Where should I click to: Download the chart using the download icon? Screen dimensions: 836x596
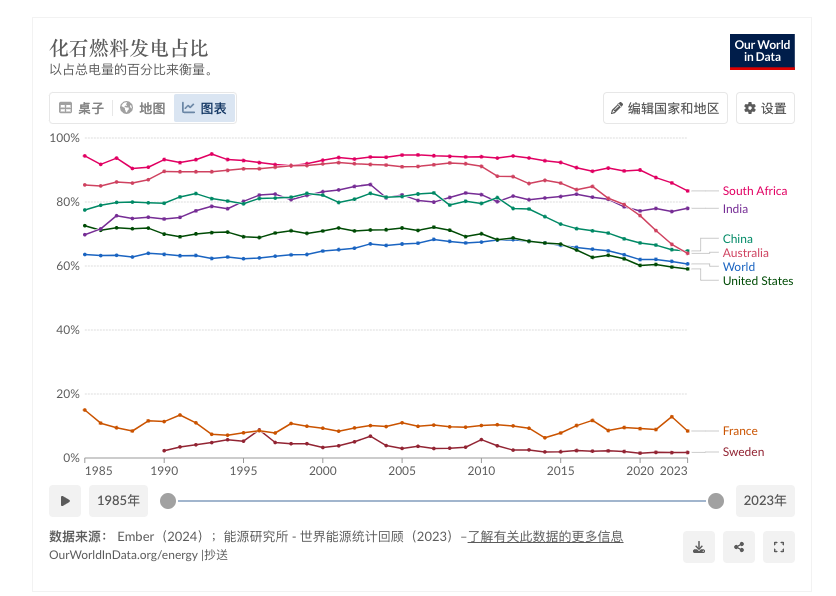699,547
